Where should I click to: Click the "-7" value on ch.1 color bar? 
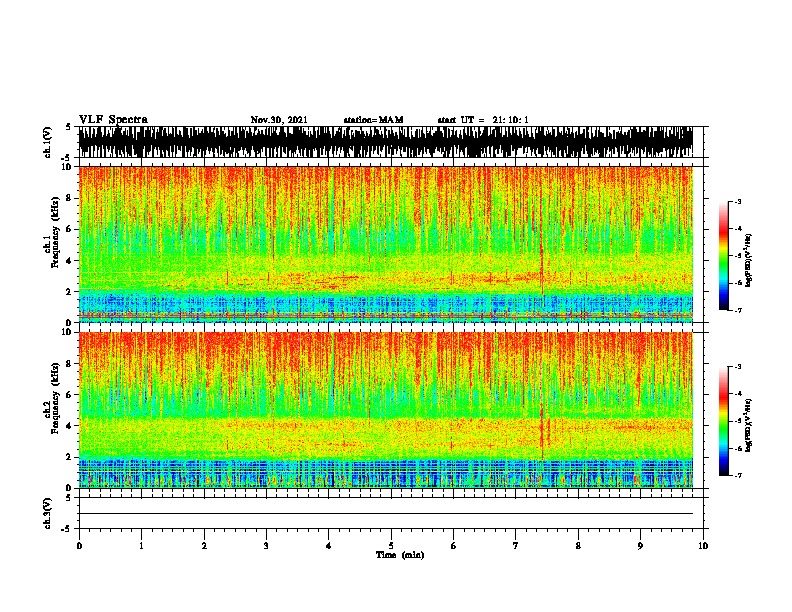click(738, 310)
